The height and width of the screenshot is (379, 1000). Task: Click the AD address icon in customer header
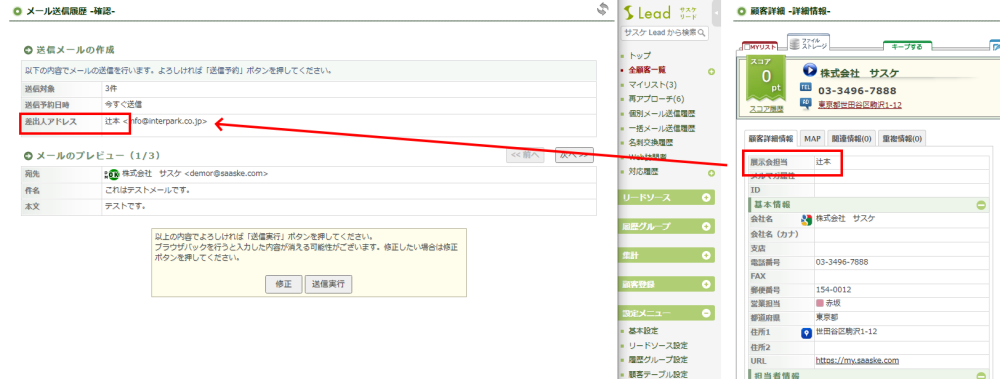click(x=805, y=102)
